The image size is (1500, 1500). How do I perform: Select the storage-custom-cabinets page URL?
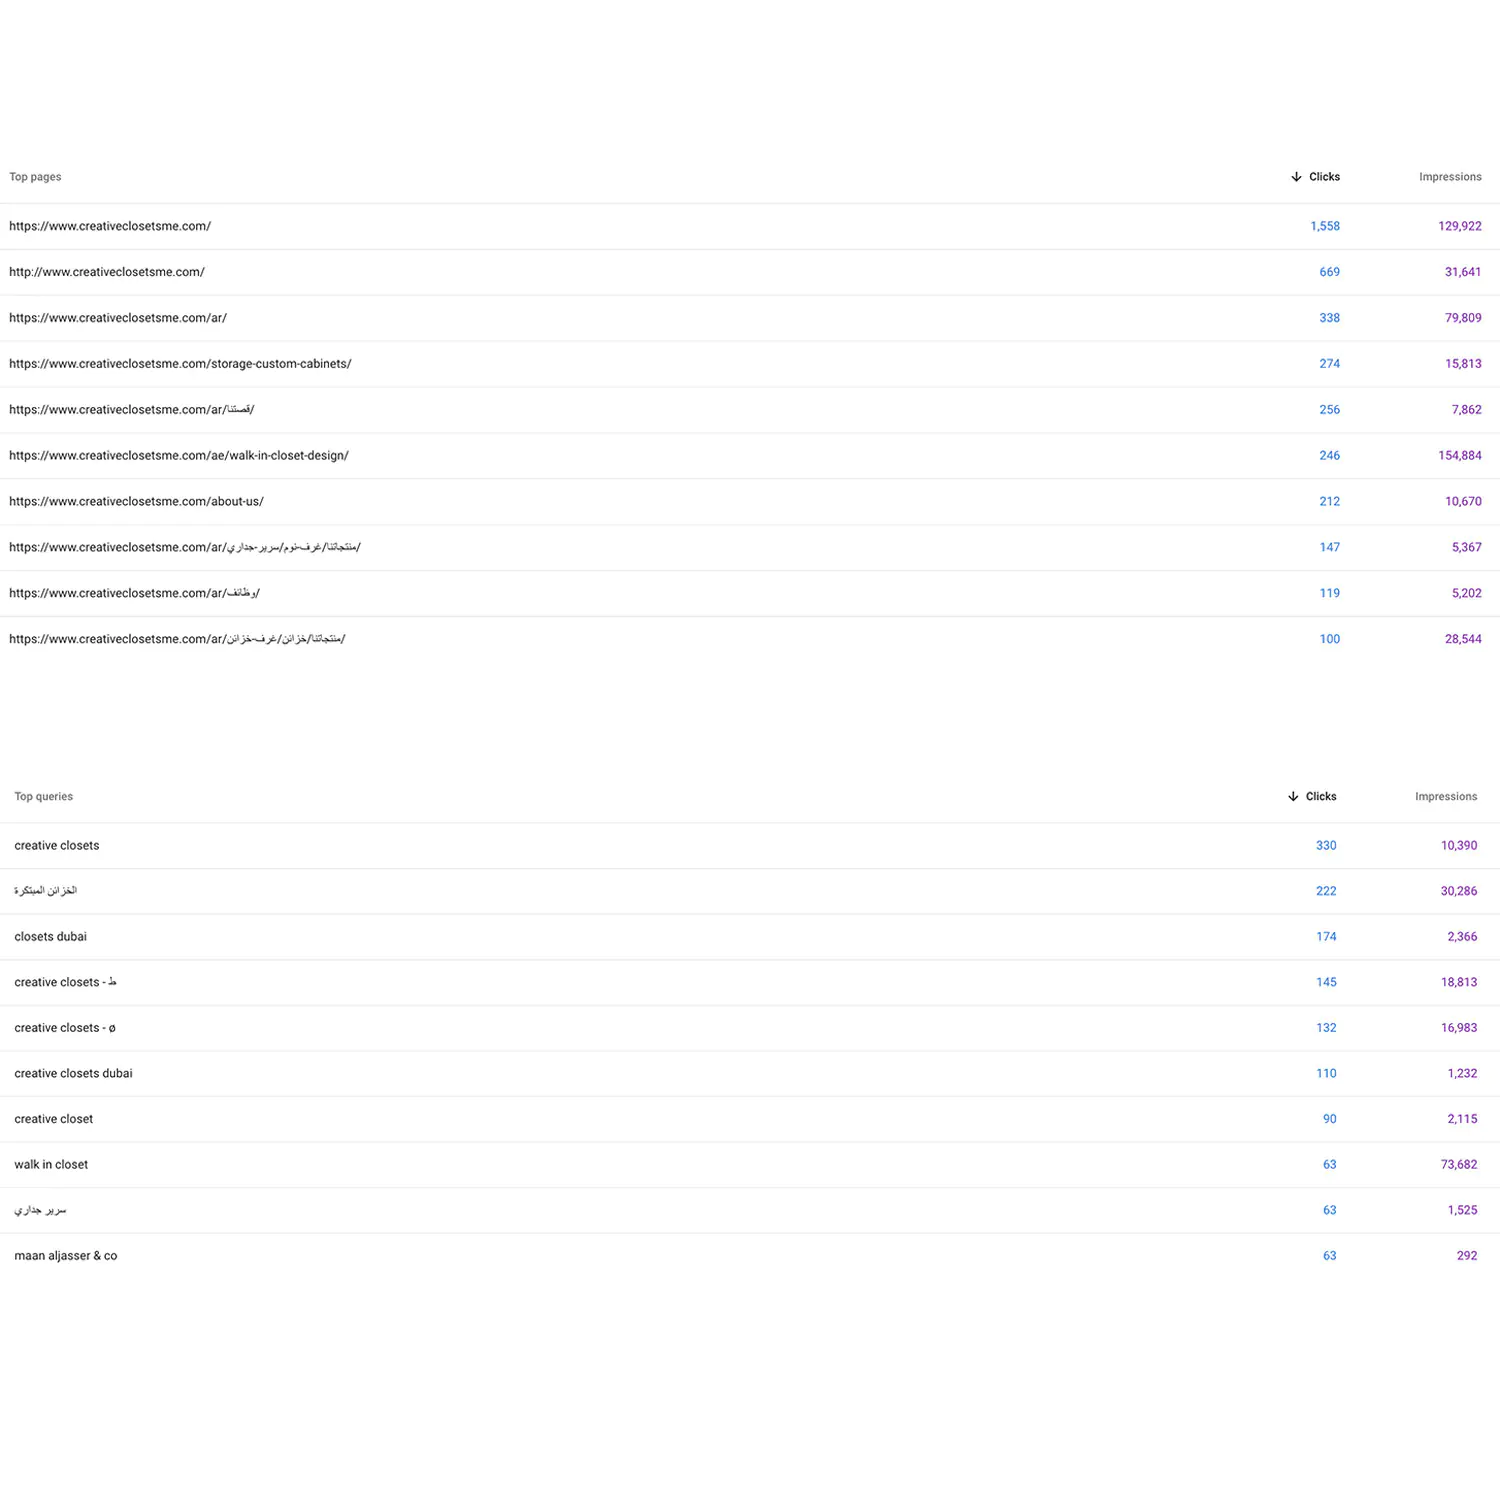point(180,364)
